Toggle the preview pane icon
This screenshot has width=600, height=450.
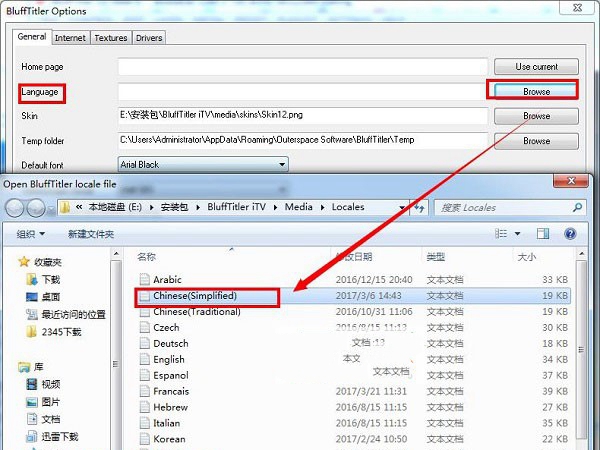(543, 233)
